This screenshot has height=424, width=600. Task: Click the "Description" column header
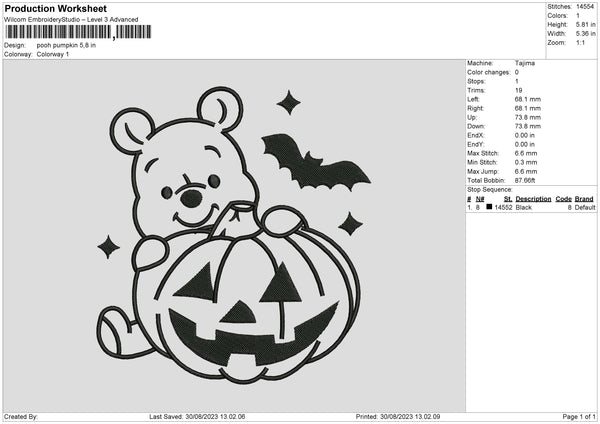533,199
